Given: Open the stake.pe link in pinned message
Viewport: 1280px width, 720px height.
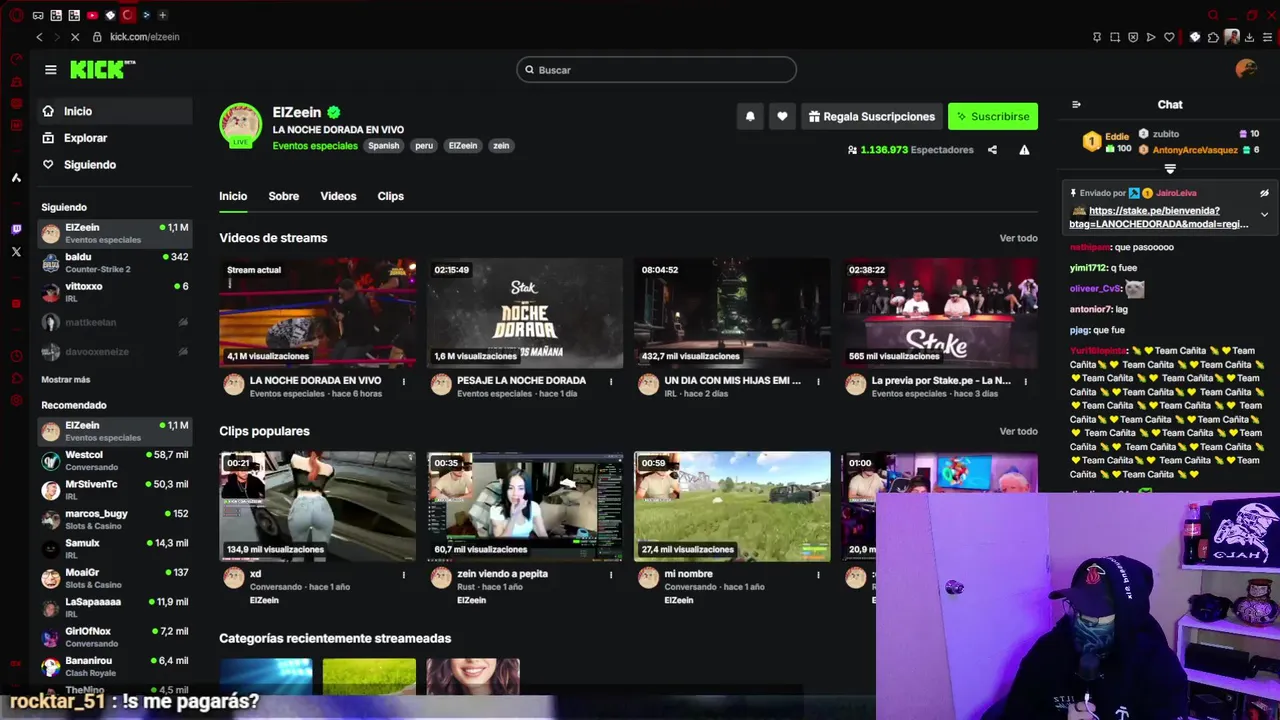Looking at the screenshot, I should [x=1159, y=217].
